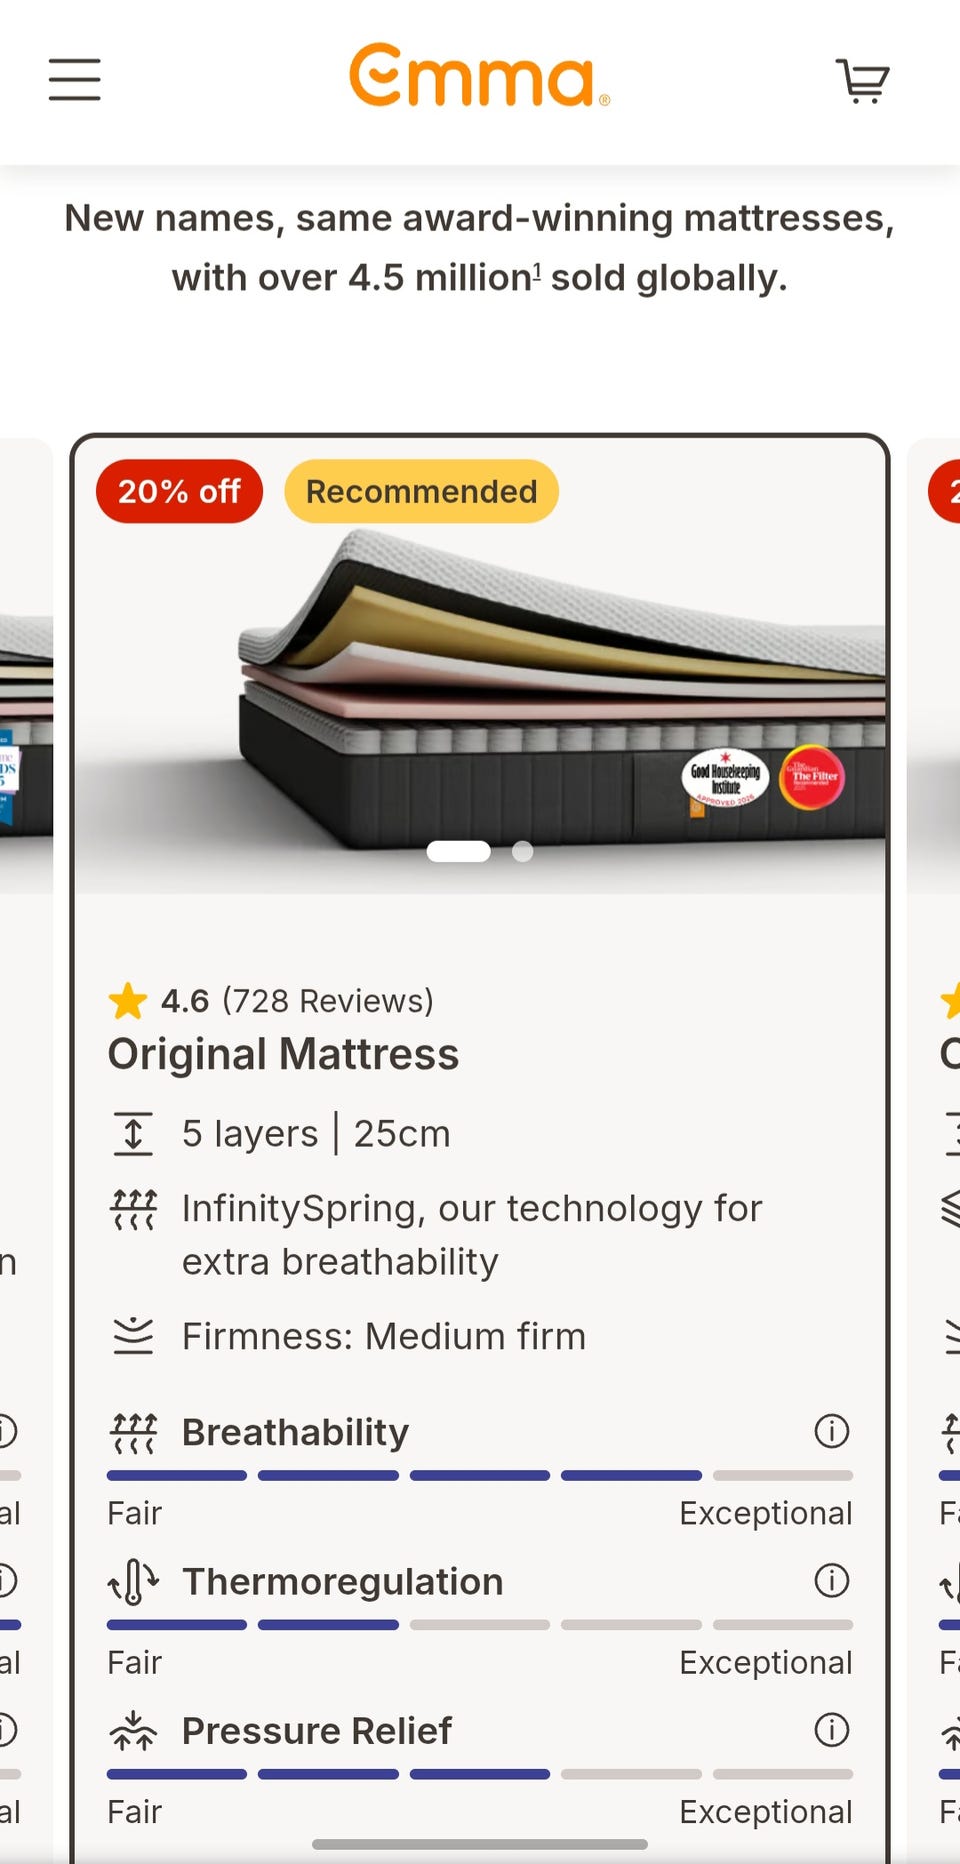Click the 20% off badge
This screenshot has height=1864, width=960.
tap(179, 491)
